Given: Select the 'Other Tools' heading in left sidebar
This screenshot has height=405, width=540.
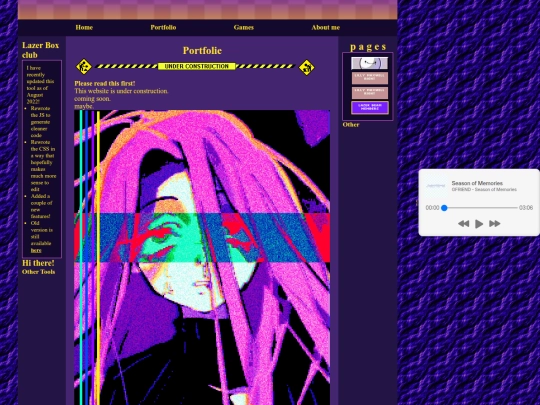Looking at the screenshot, I should pos(39,272).
